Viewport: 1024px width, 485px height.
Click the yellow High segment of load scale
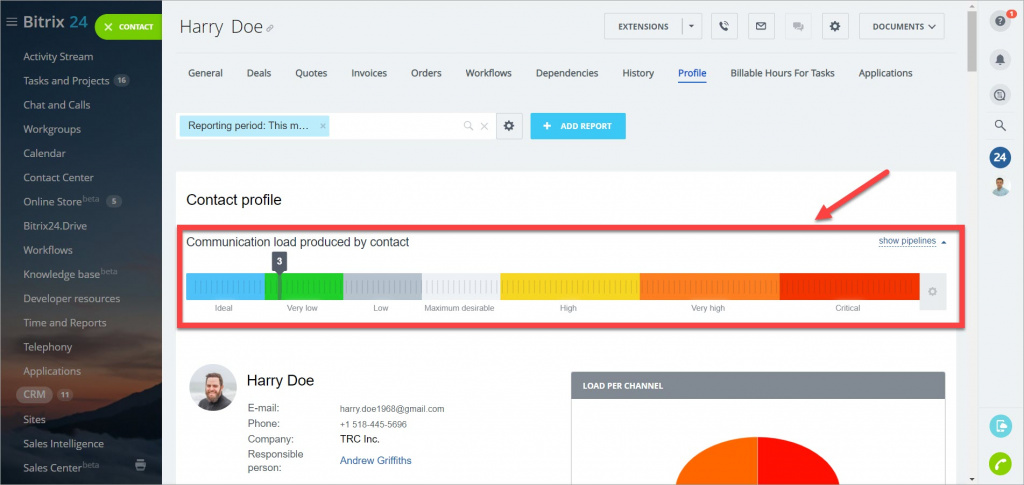click(x=569, y=287)
